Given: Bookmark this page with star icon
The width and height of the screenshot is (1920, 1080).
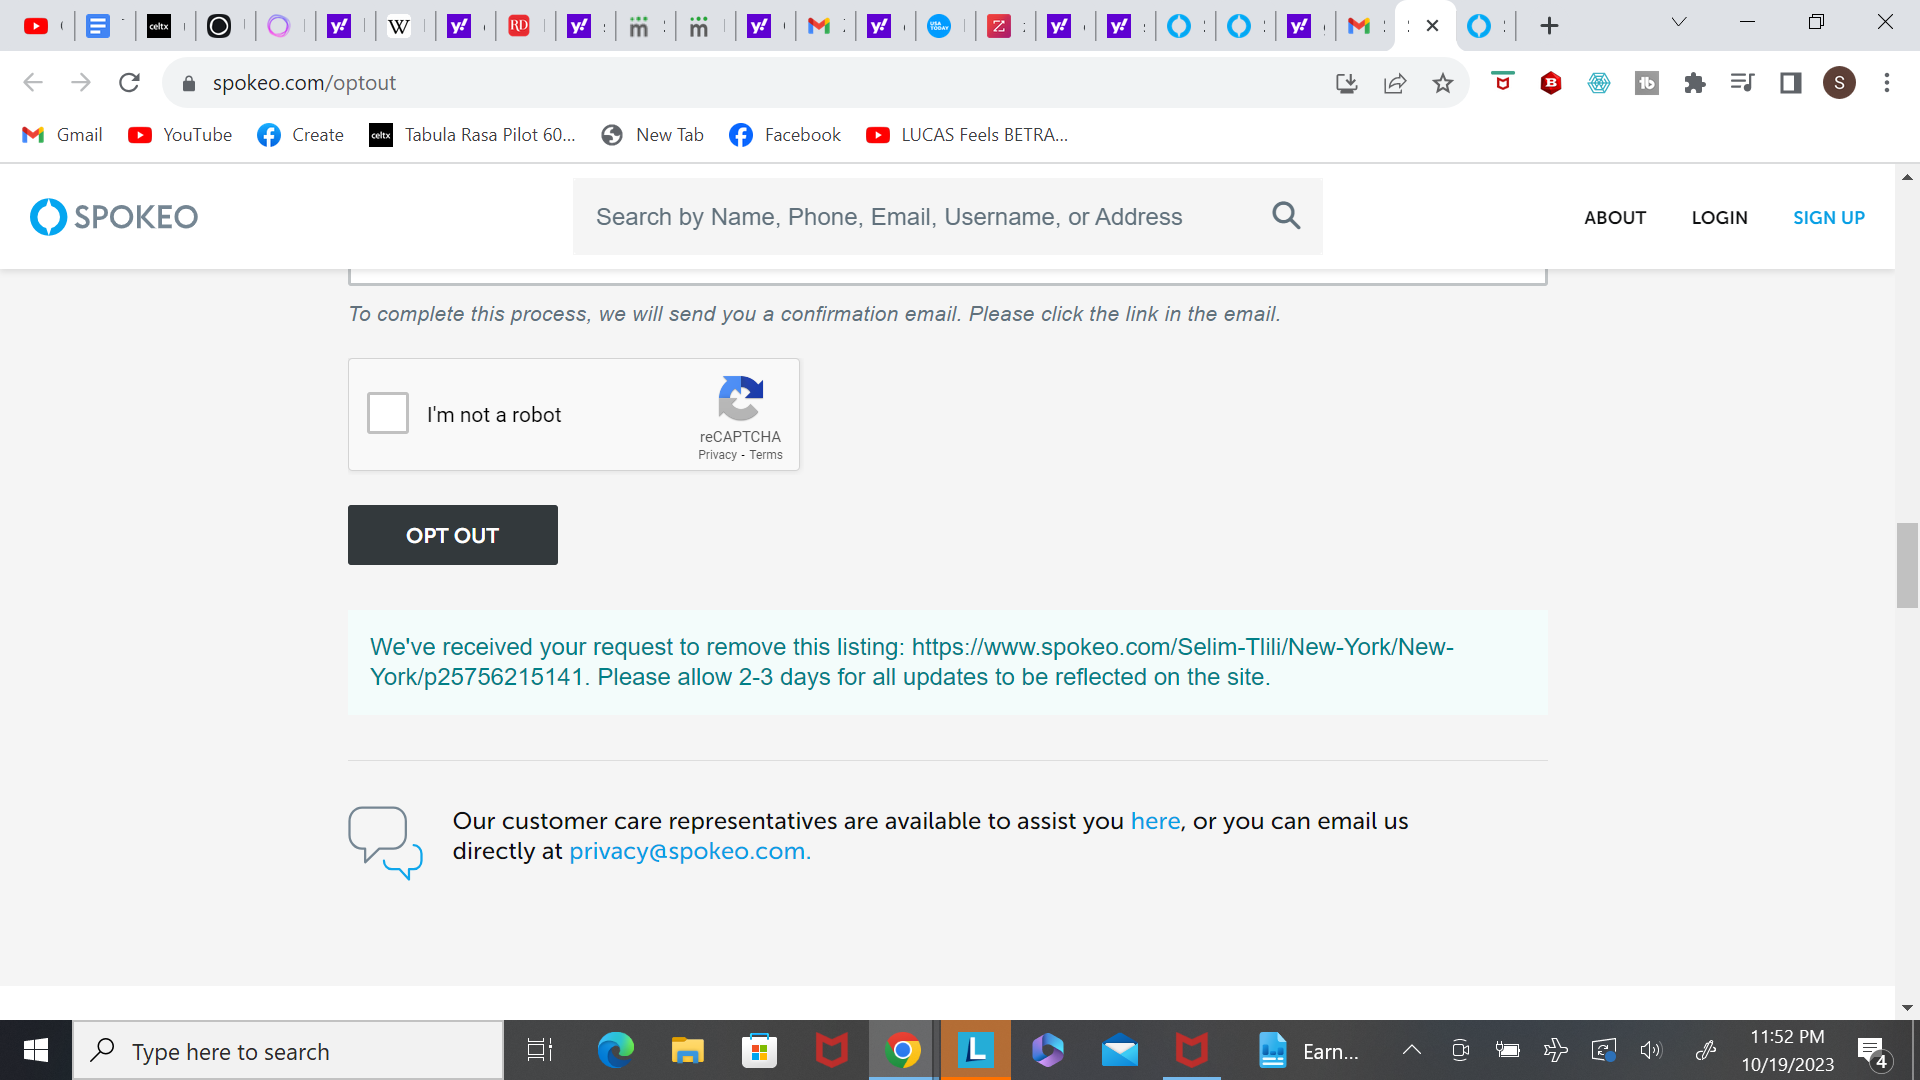Looking at the screenshot, I should [1442, 83].
